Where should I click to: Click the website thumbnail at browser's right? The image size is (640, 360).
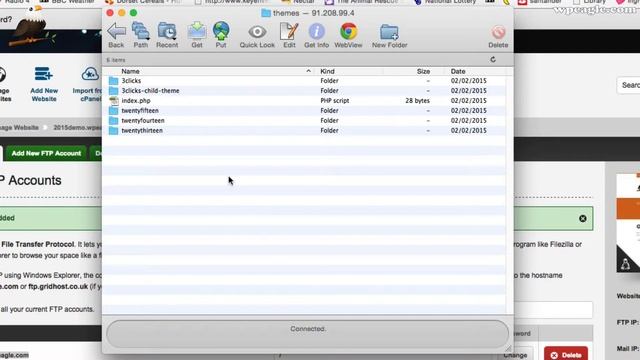pos(628,223)
